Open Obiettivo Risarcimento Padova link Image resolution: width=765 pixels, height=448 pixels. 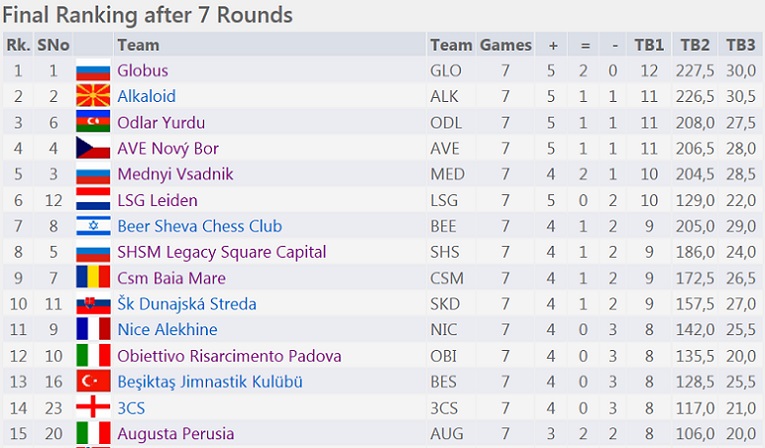[x=229, y=356]
